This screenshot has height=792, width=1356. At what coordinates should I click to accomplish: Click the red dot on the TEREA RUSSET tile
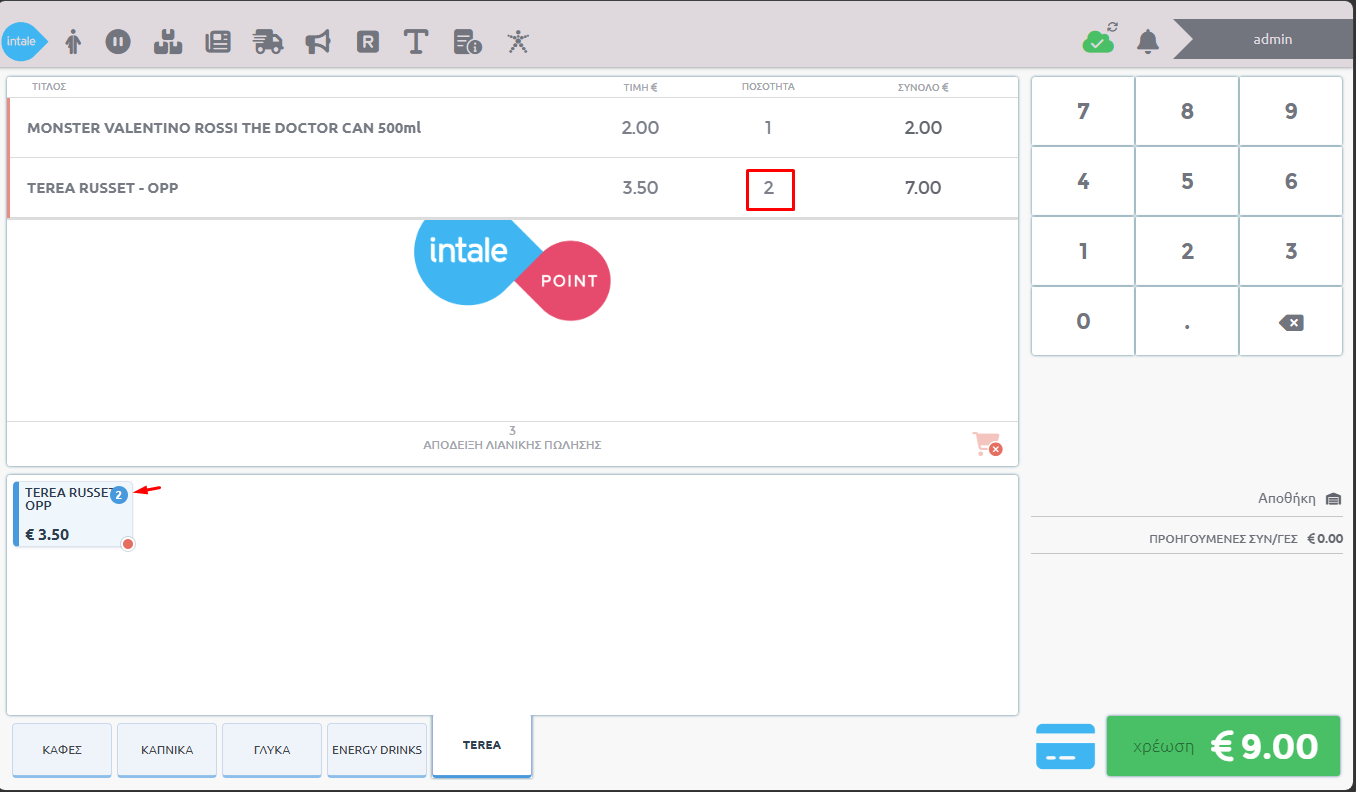128,544
